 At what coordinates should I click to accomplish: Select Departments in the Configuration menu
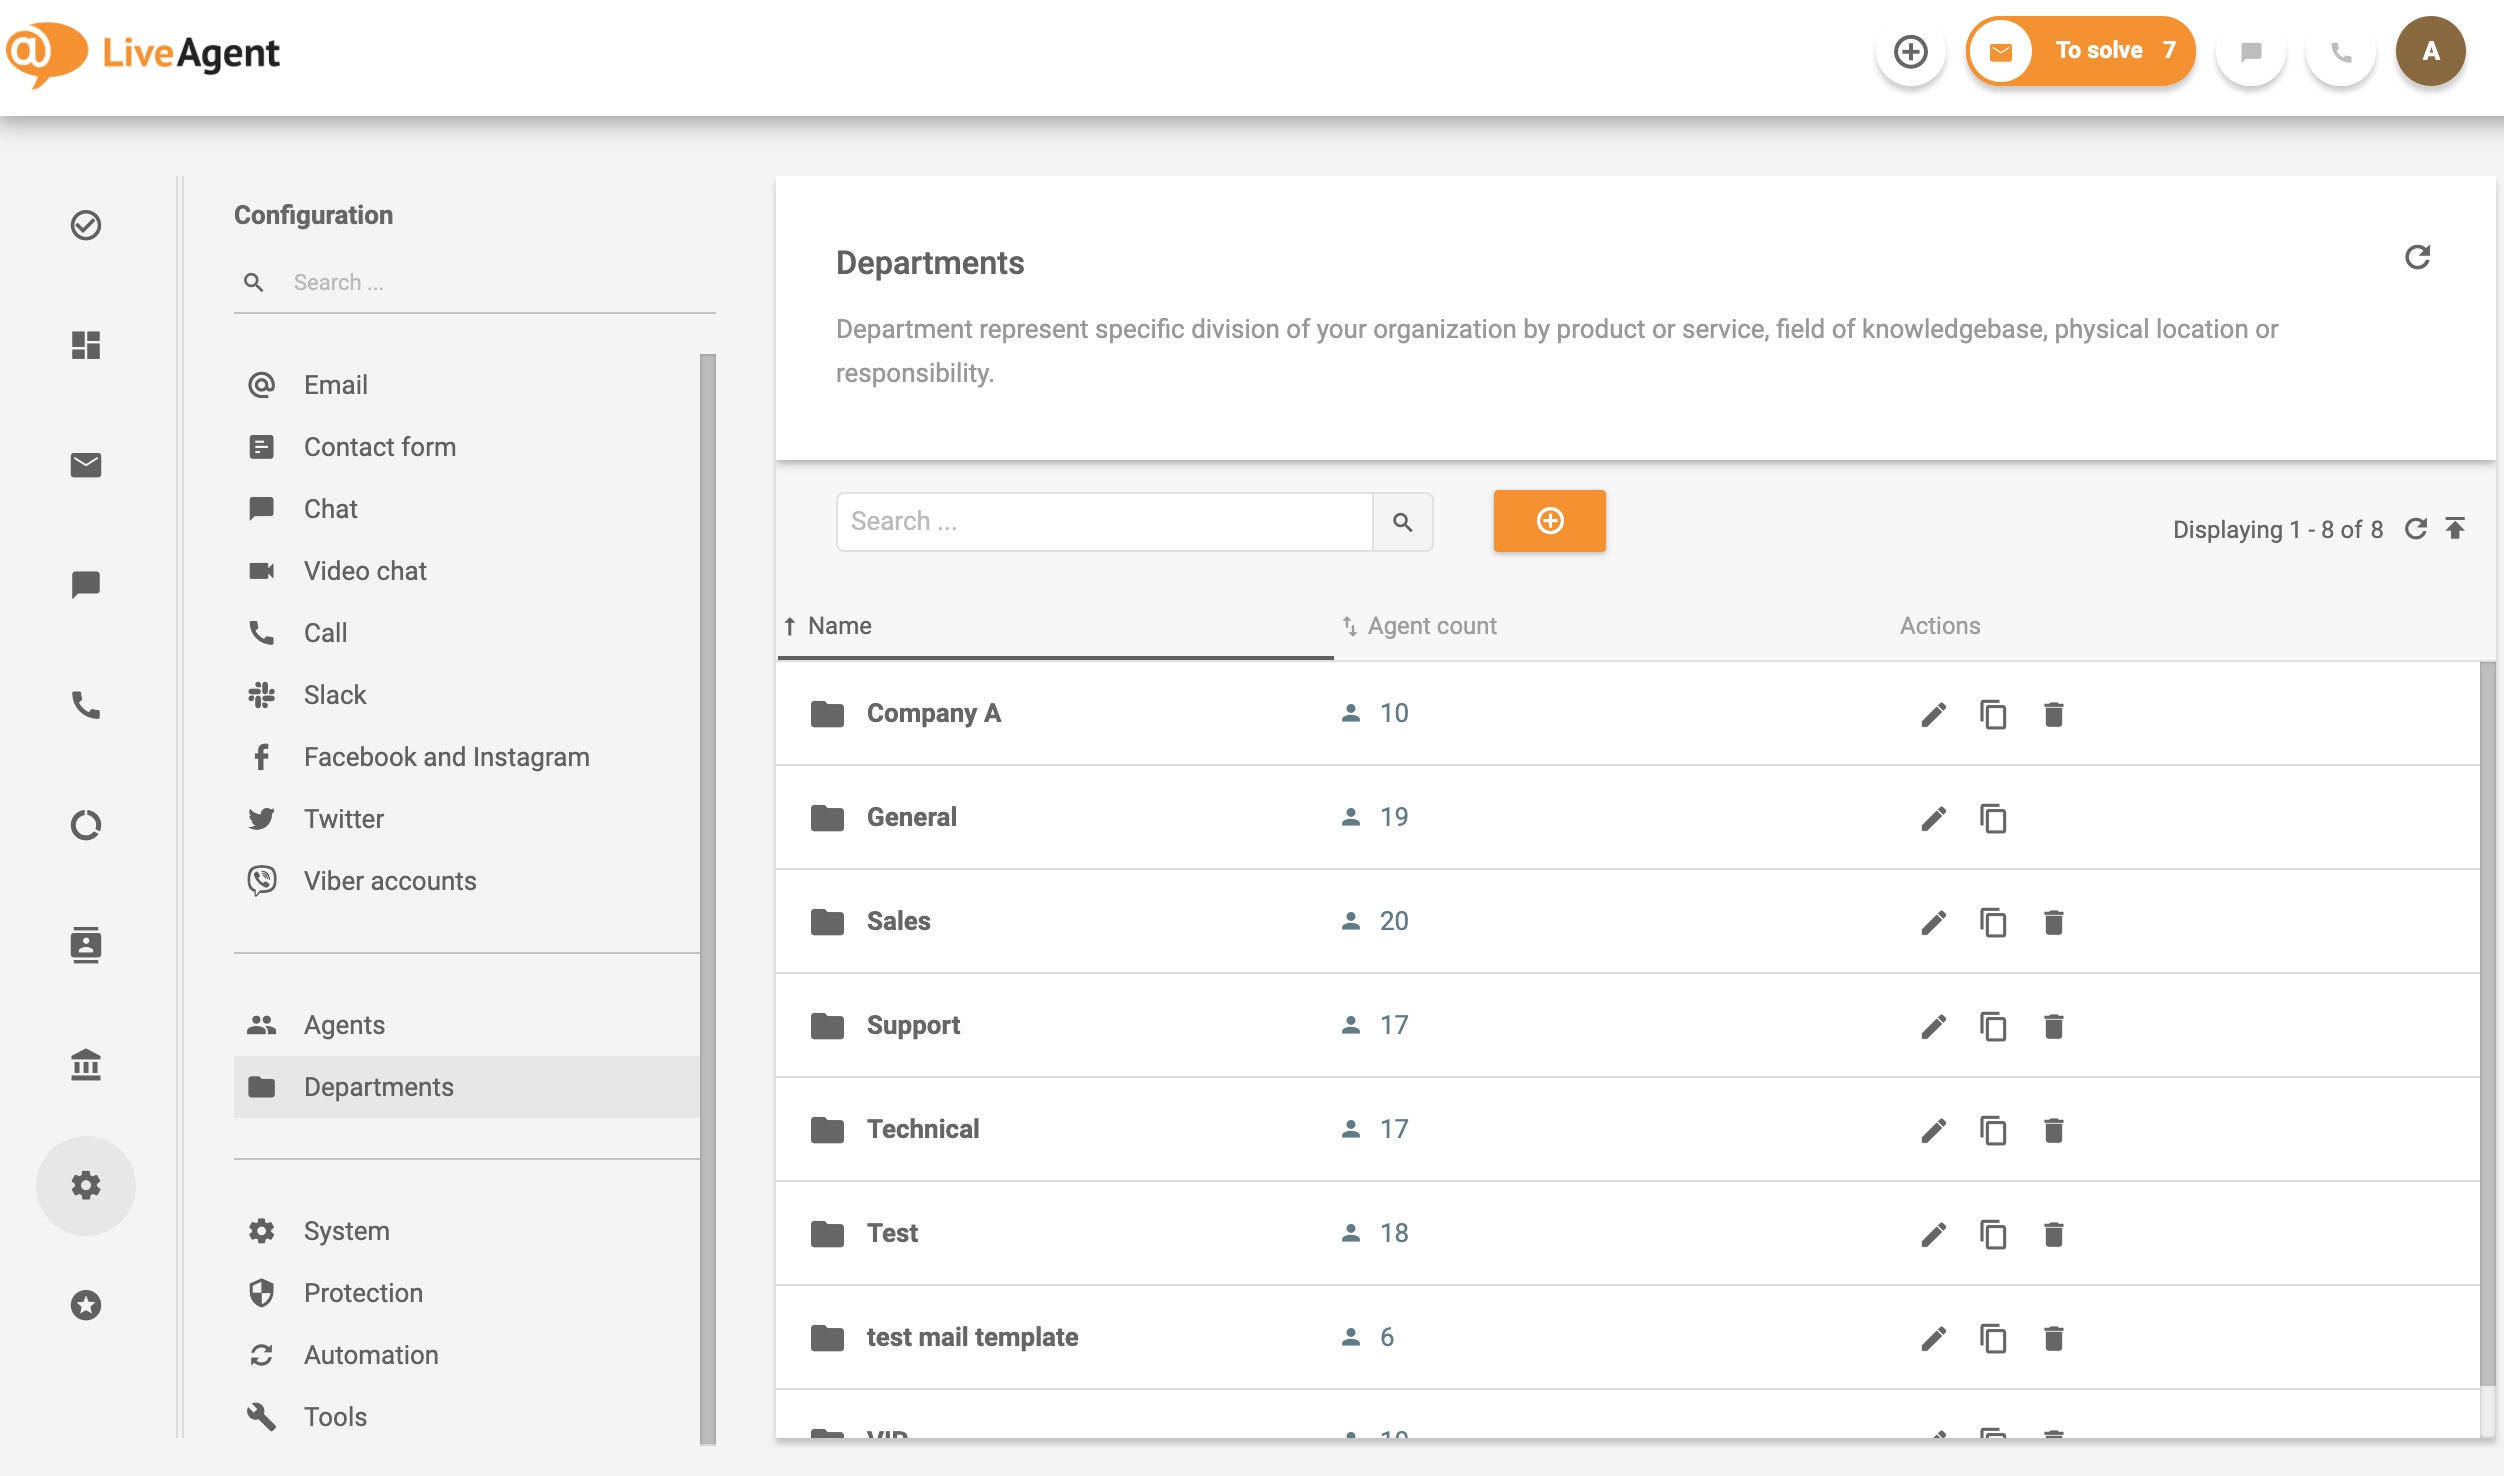click(378, 1087)
